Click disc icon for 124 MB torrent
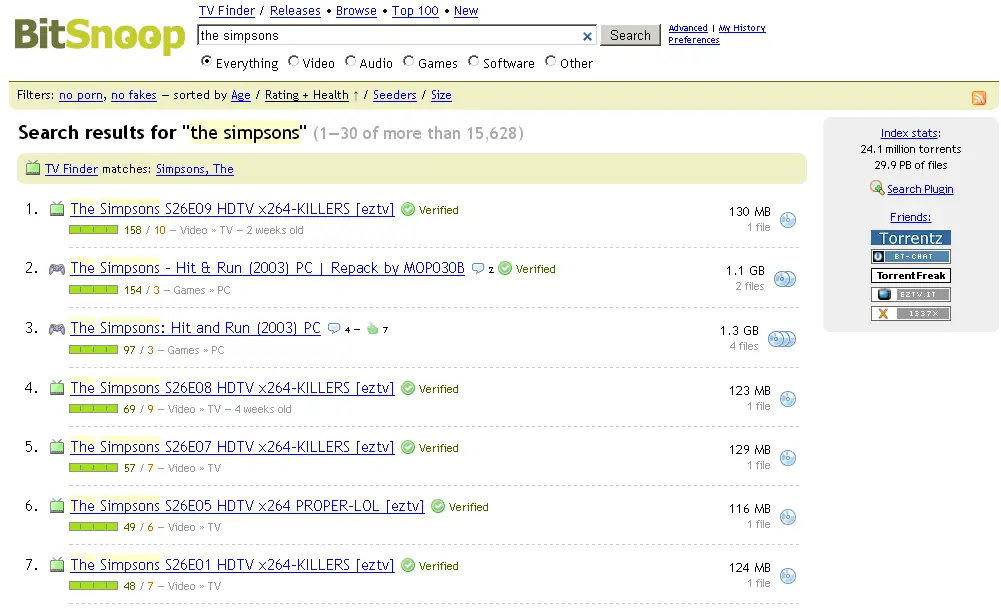 788,576
